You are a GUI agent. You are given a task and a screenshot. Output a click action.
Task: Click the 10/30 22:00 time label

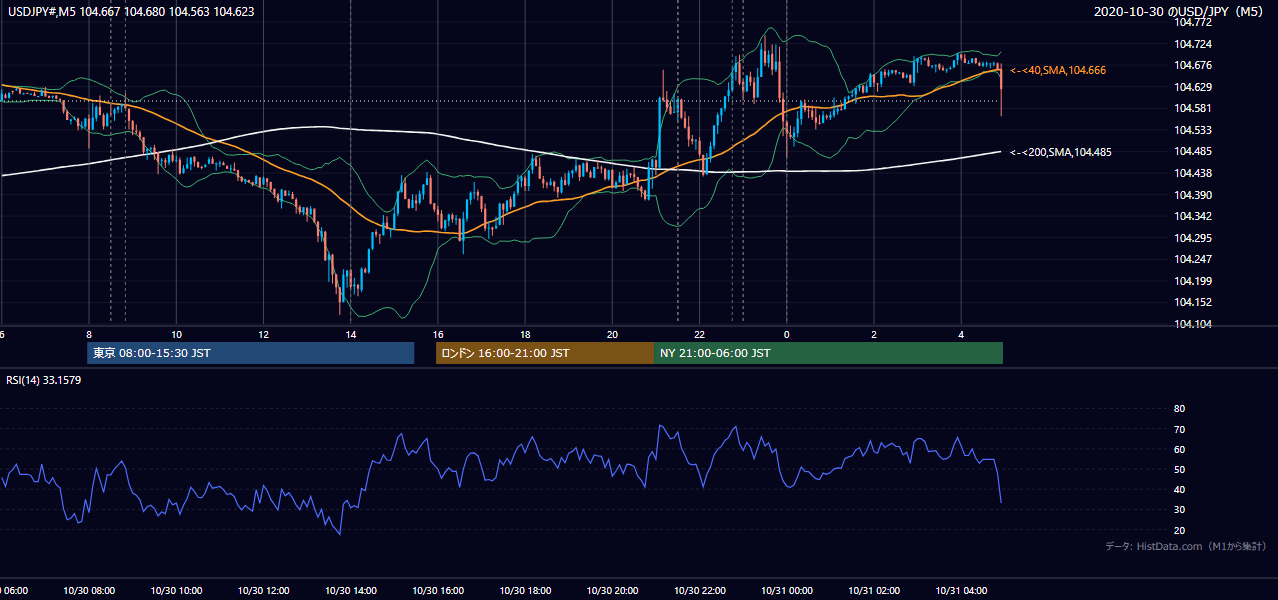tap(700, 591)
